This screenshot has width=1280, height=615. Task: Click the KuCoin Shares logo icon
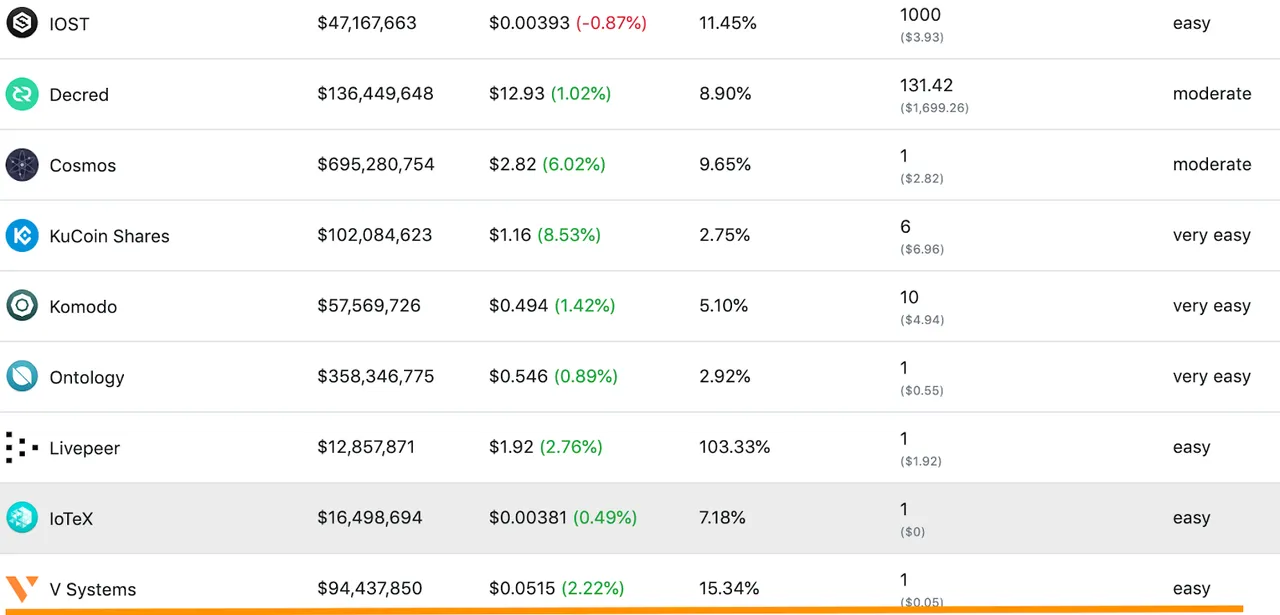click(x=22, y=235)
